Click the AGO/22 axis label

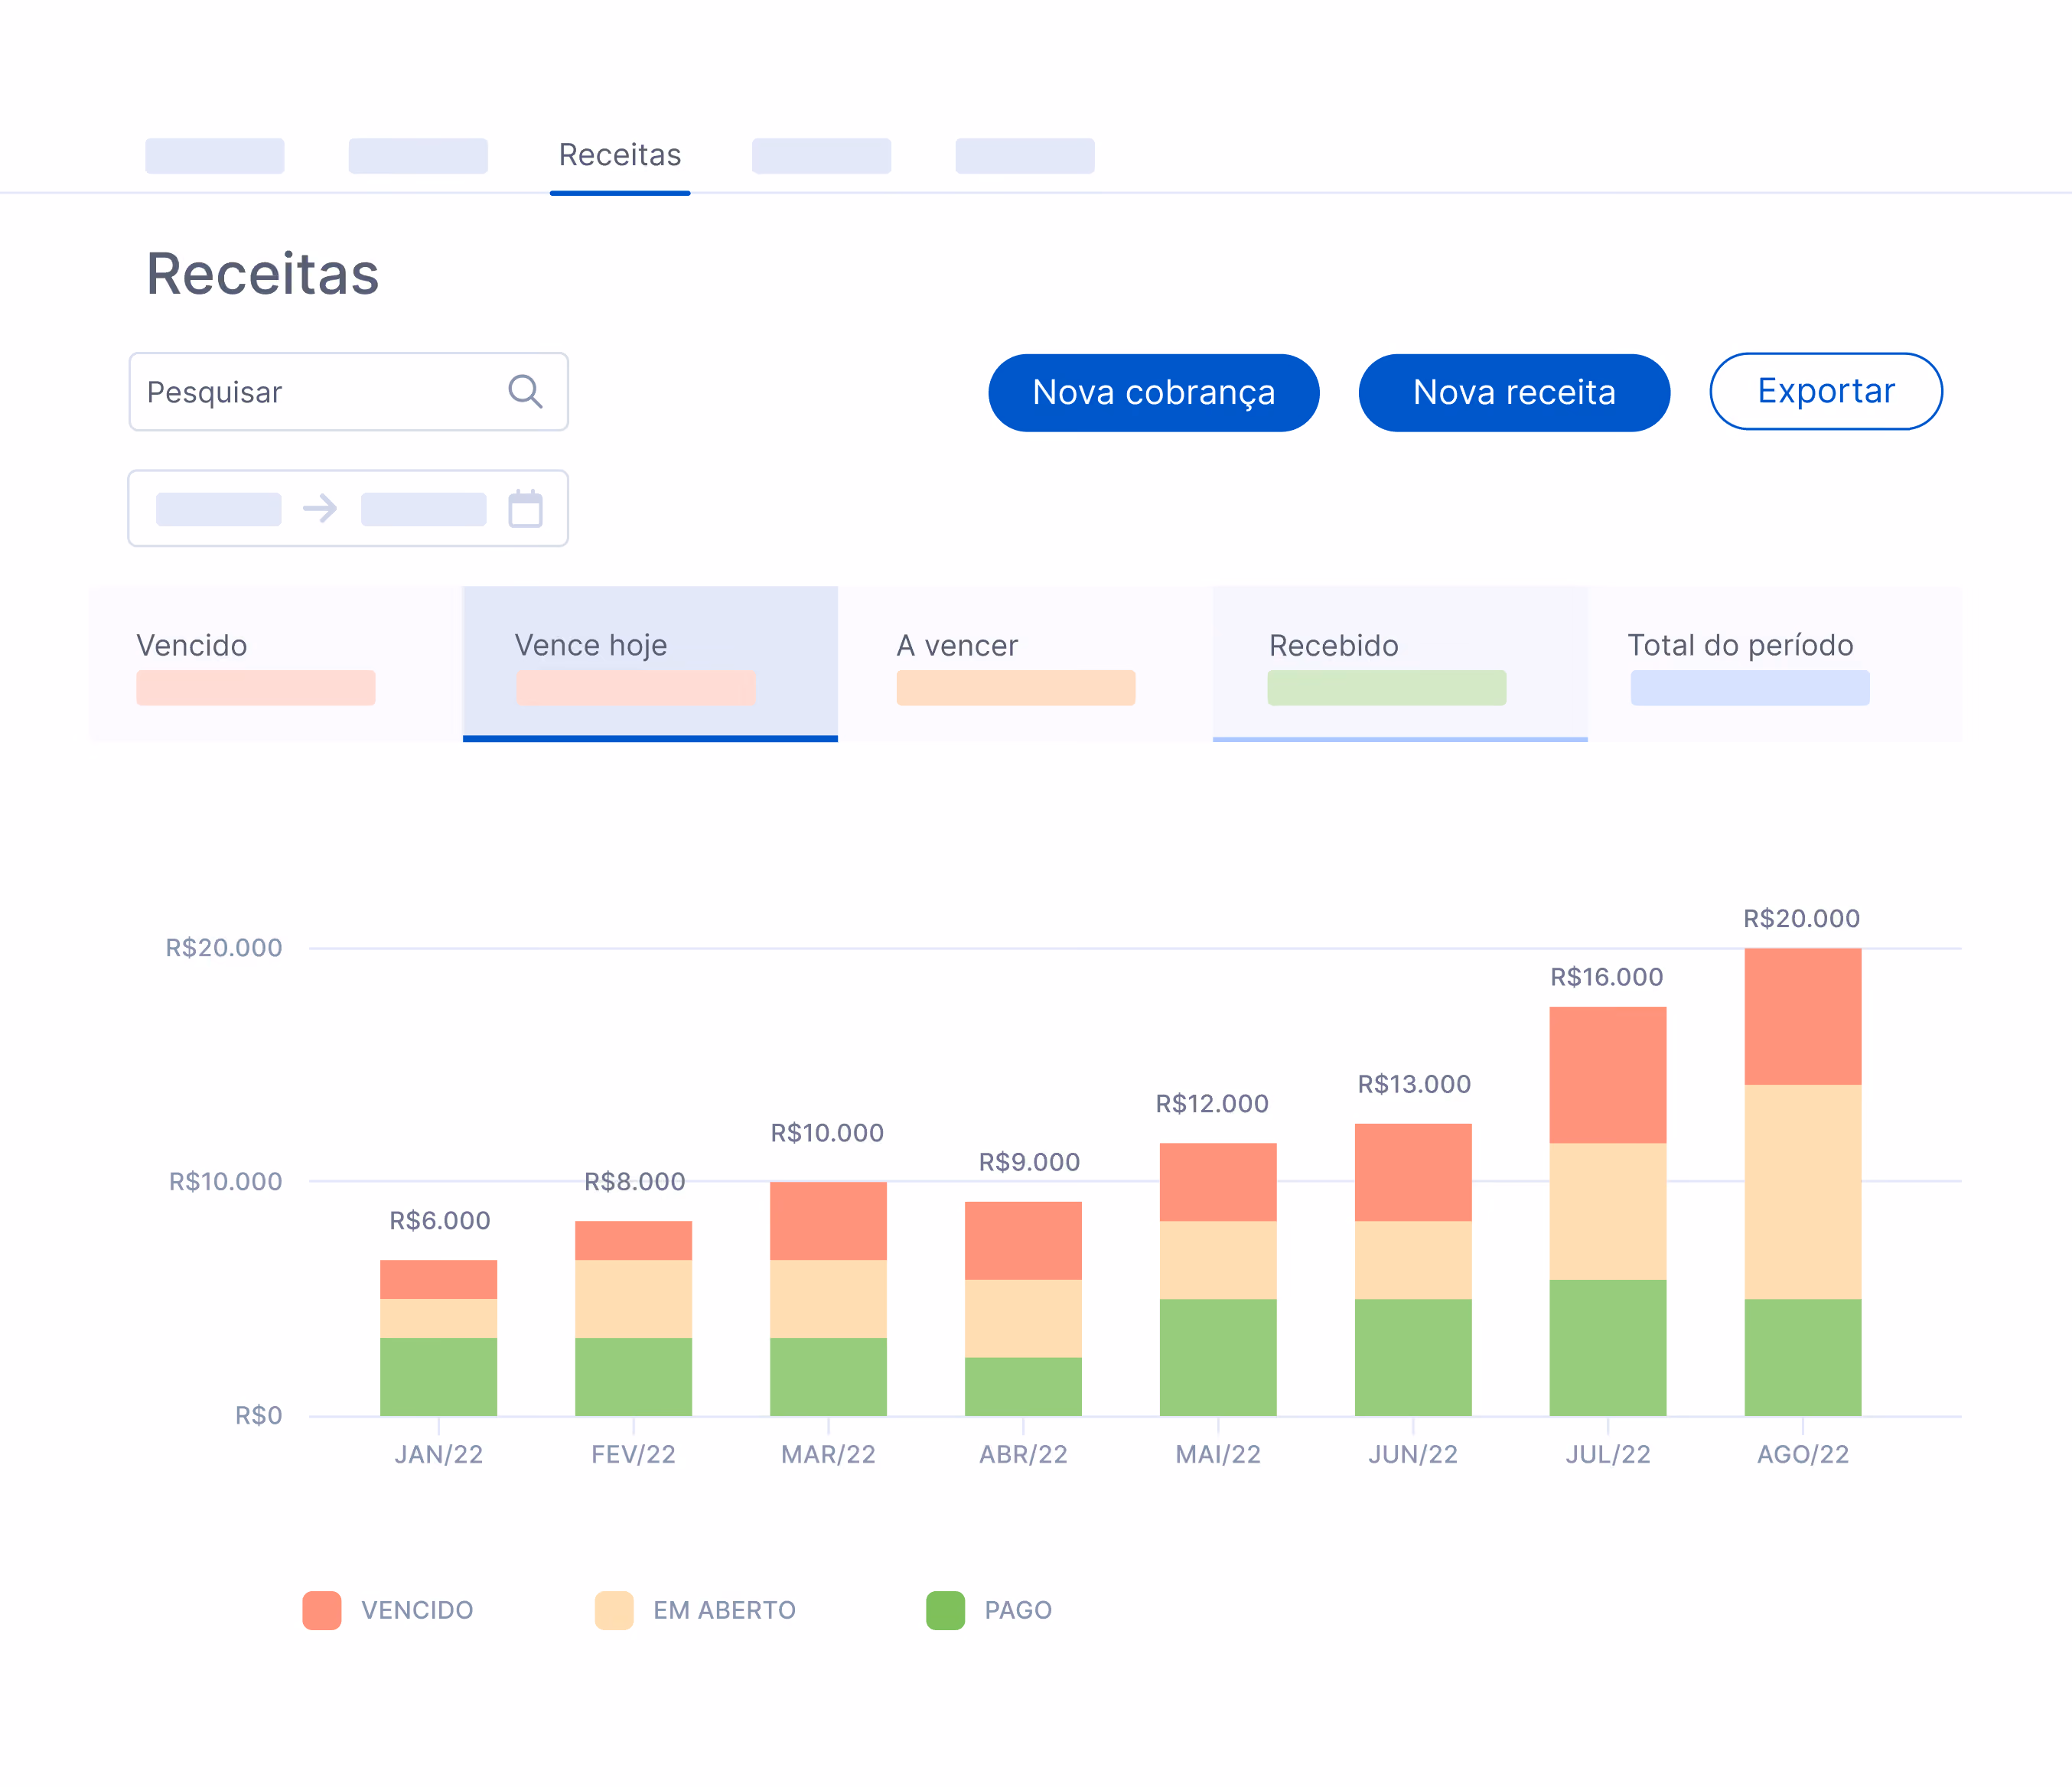(1803, 1454)
